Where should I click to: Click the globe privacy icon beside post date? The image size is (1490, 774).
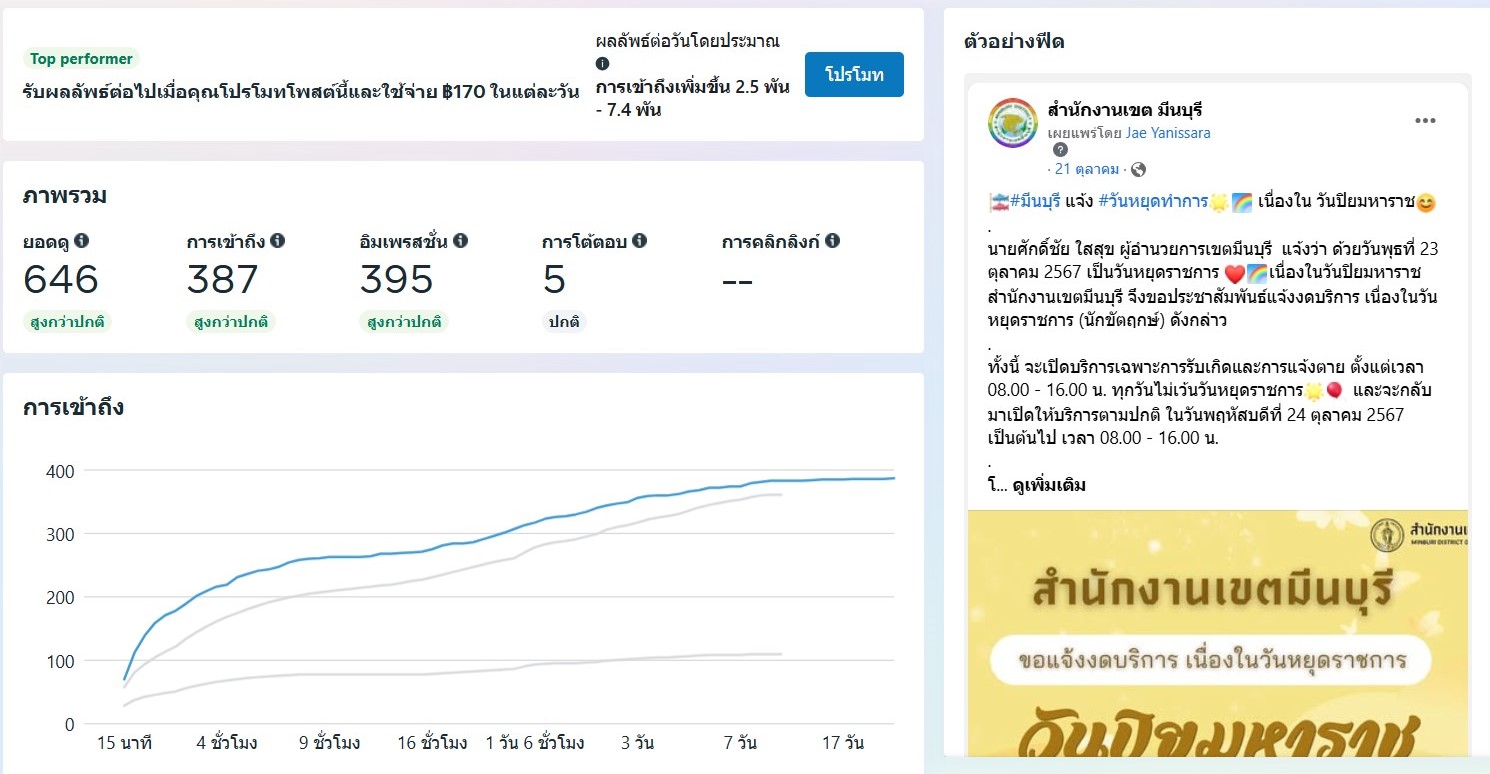pos(1138,170)
